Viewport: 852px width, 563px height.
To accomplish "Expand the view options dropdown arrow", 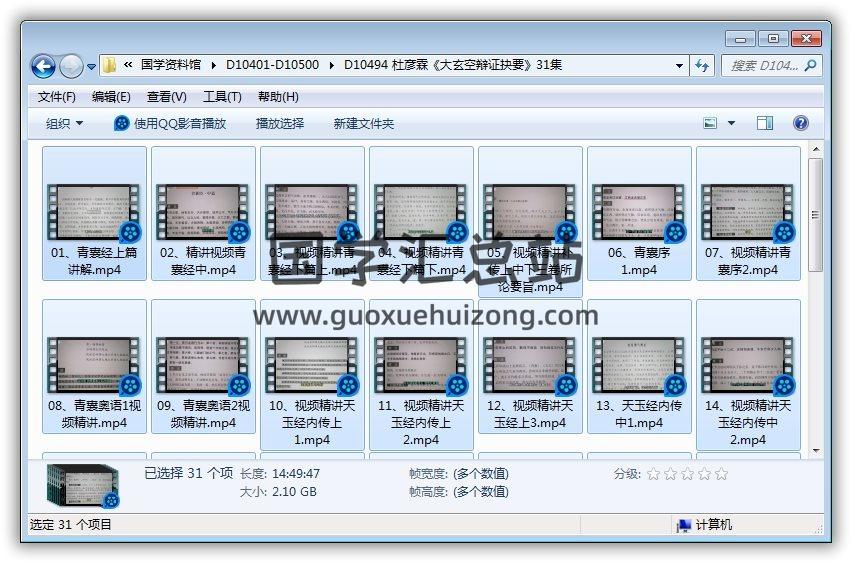I will tap(731, 123).
